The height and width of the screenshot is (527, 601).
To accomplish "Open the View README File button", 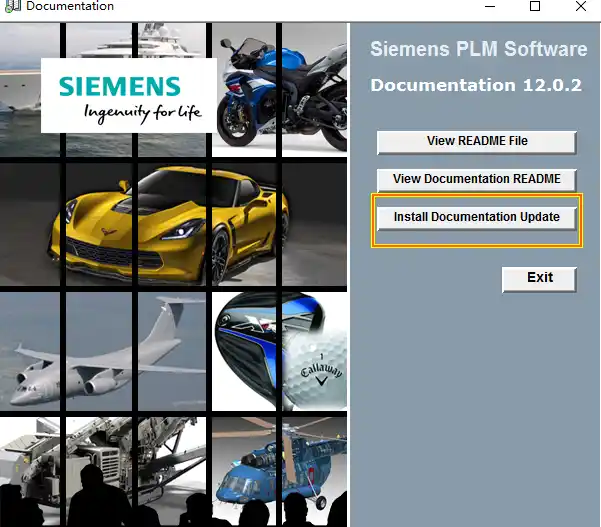I will click(476, 142).
